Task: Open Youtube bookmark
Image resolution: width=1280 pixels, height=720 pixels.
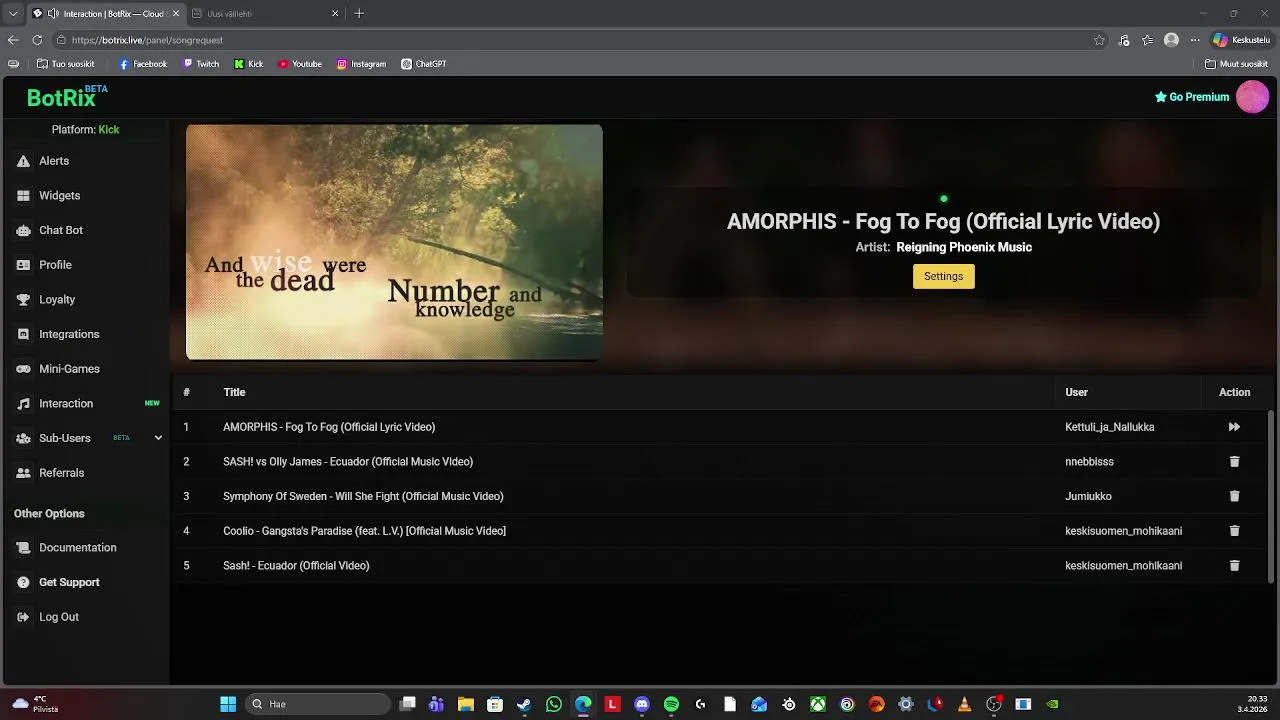Action: pos(300,64)
